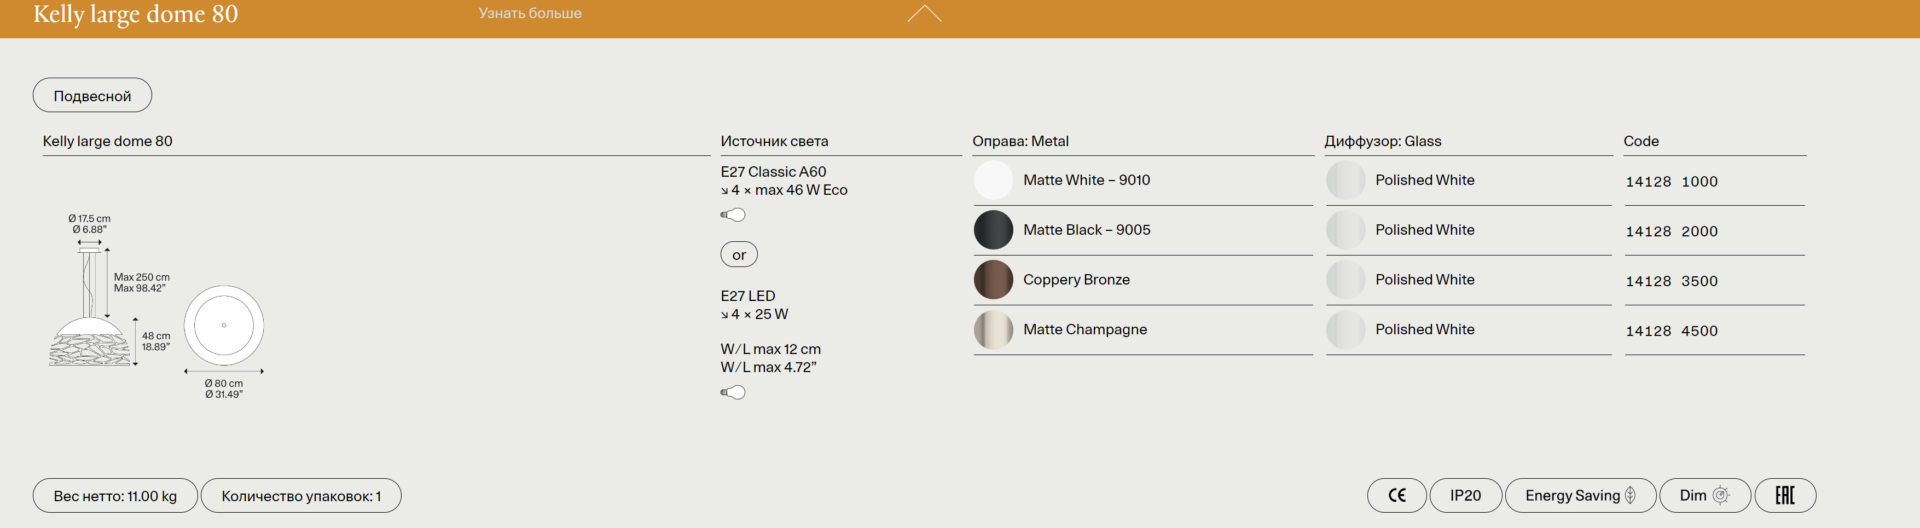Choose the Matte Black 9005 swatch
Screen dimensions: 1920x528
993,230
